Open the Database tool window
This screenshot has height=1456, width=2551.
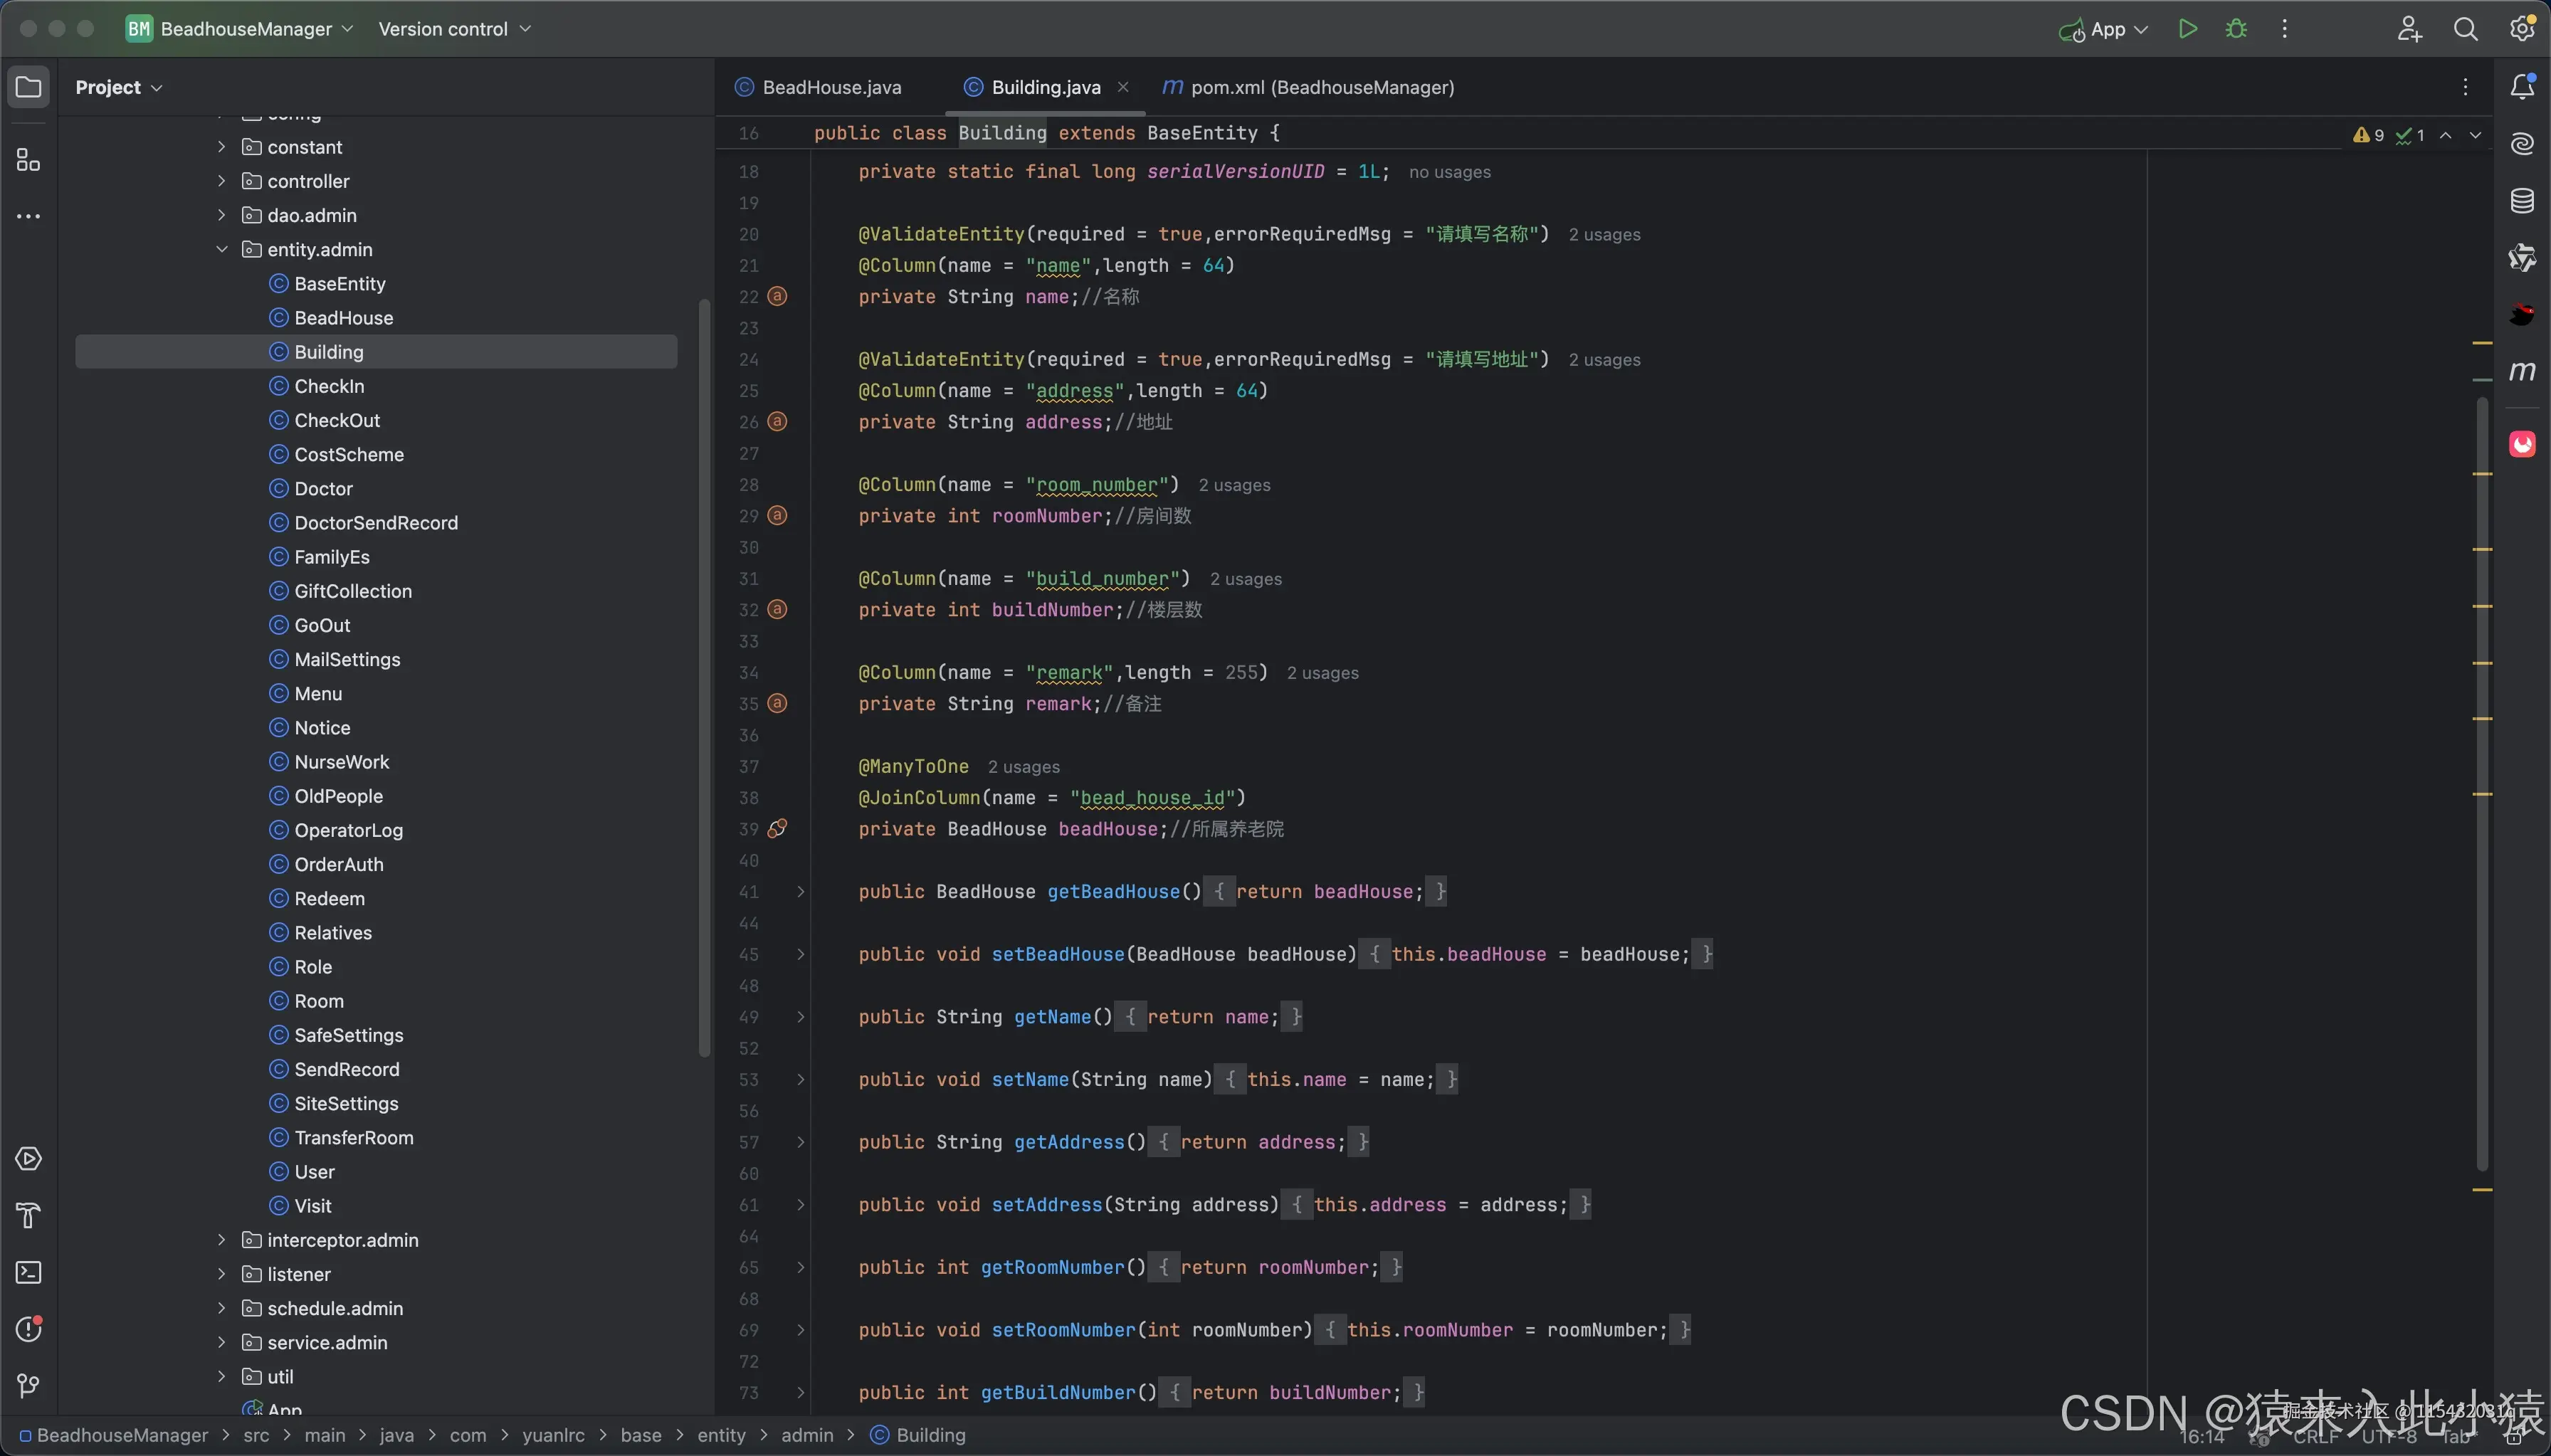2522,201
